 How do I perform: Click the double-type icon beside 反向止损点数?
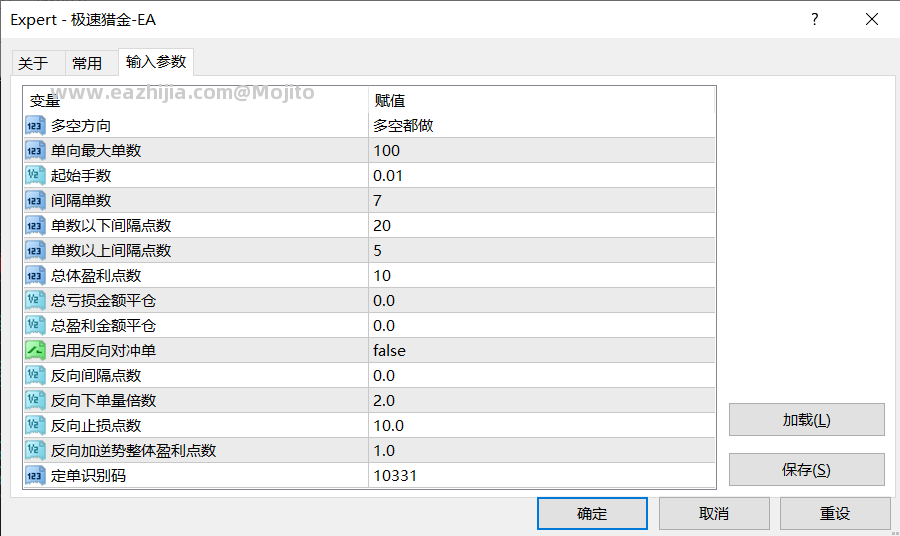pyautogui.click(x=35, y=425)
